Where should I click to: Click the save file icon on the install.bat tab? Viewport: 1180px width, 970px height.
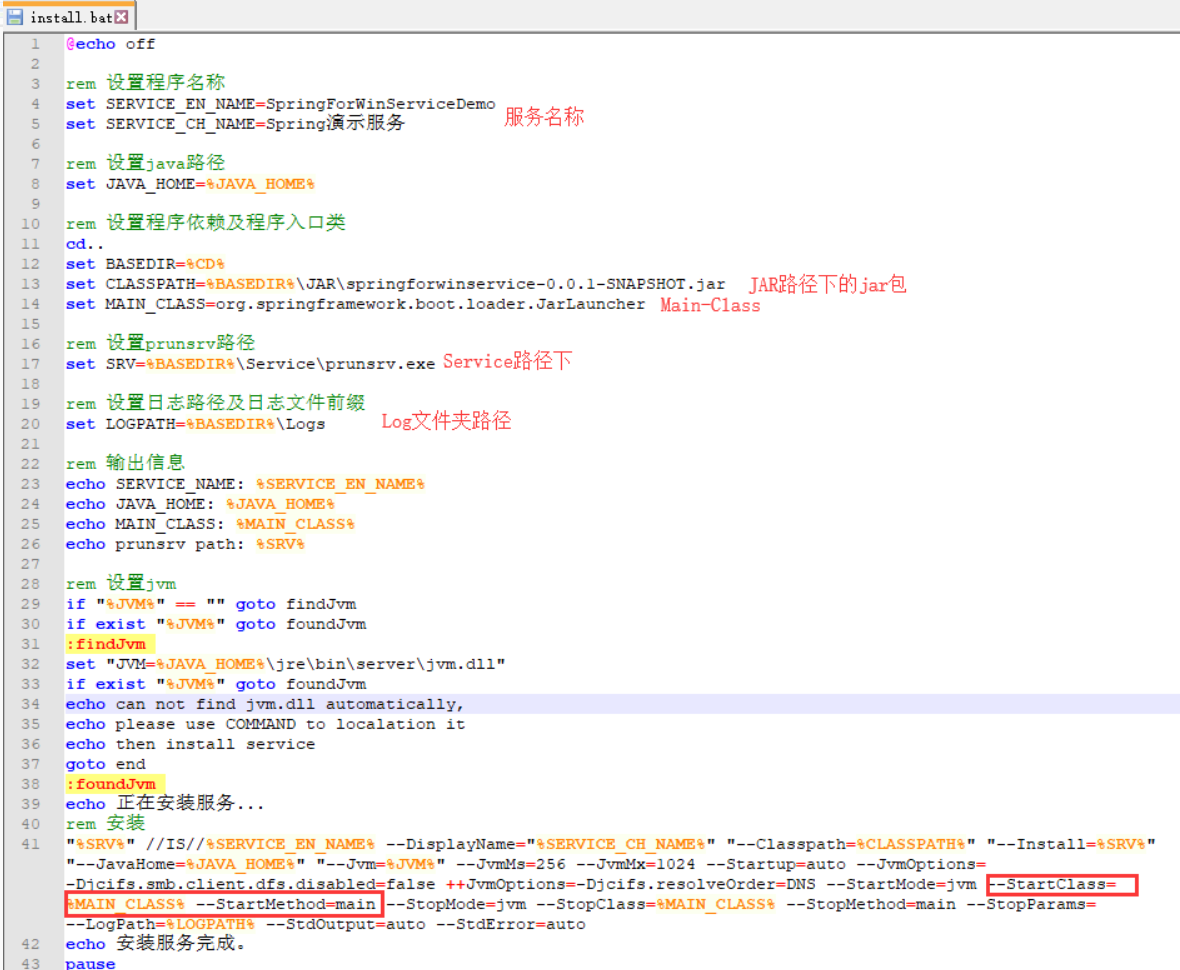pos(13,16)
